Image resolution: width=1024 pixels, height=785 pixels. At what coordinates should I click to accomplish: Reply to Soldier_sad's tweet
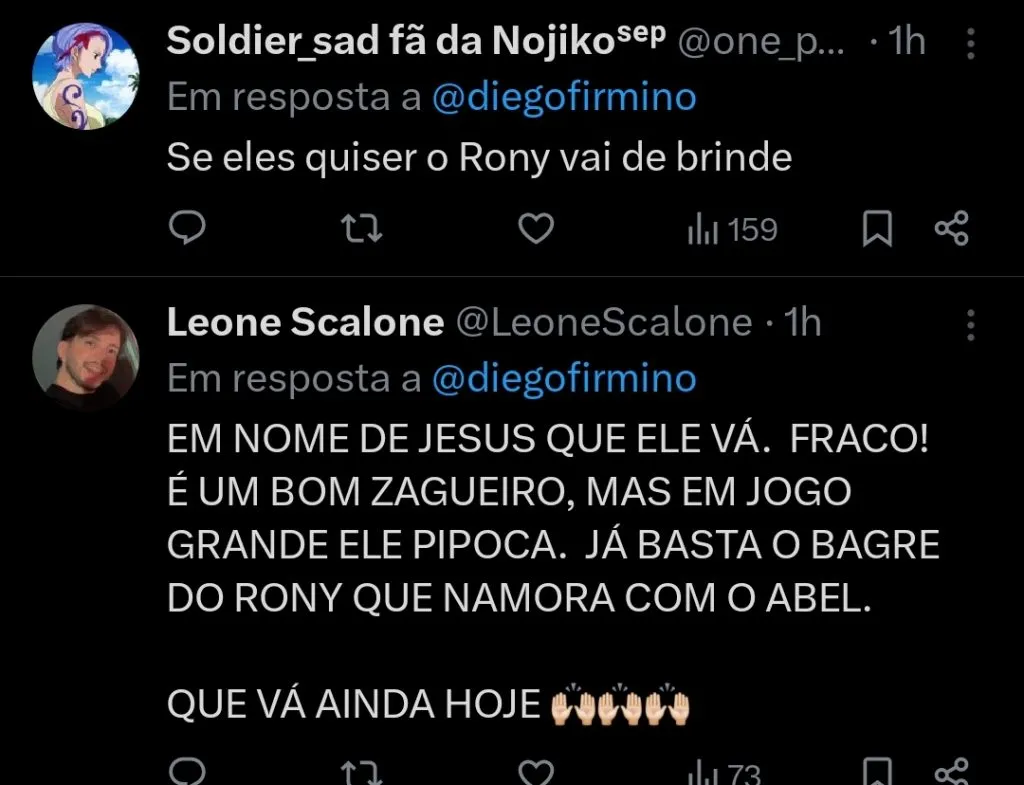point(188,227)
